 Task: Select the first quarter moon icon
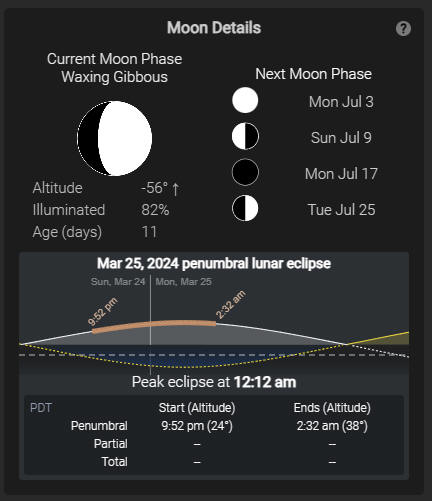click(x=245, y=208)
